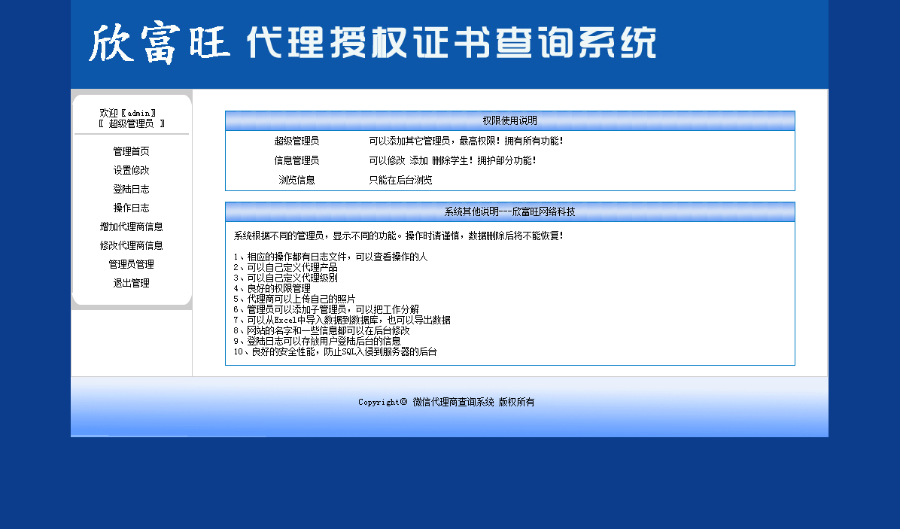Go to 设置修改 in sidebar
Viewport: 900px width, 529px height.
131,170
